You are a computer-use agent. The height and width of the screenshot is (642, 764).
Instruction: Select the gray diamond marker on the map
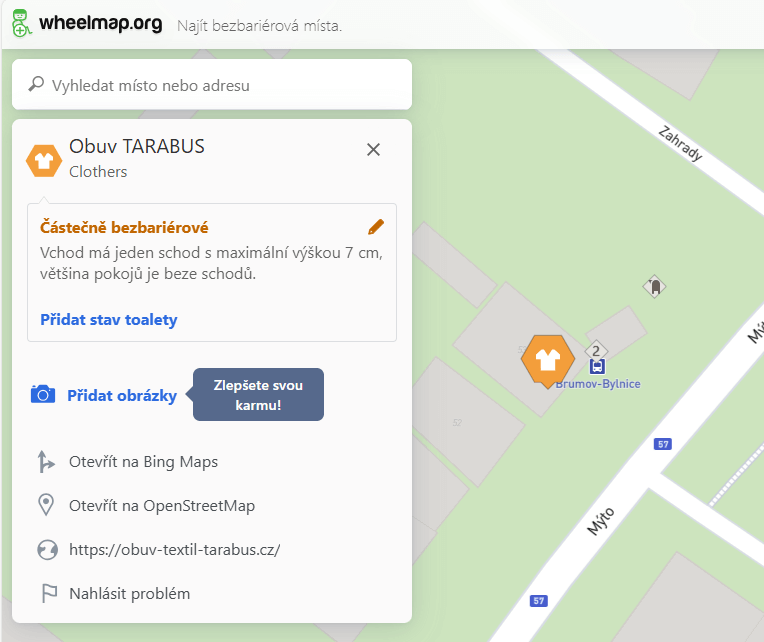click(x=654, y=287)
